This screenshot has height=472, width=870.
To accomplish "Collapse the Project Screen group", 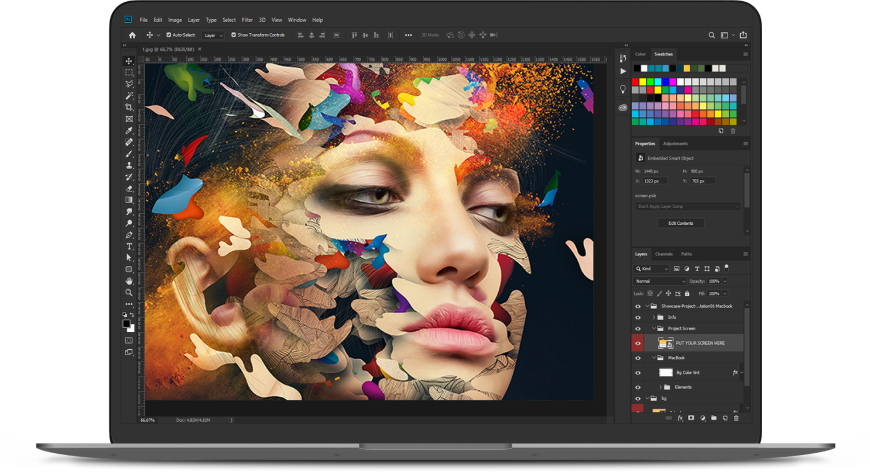I will (x=654, y=329).
